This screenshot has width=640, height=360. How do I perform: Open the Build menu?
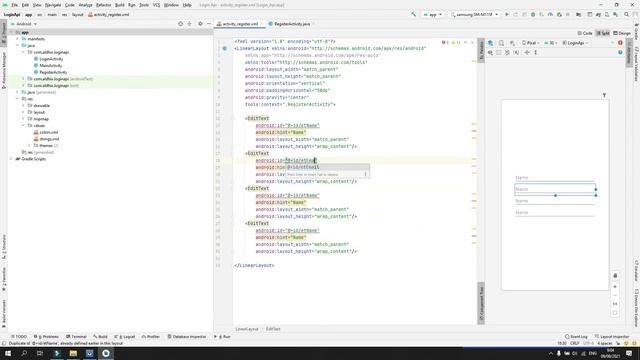pyautogui.click(x=120, y=5)
